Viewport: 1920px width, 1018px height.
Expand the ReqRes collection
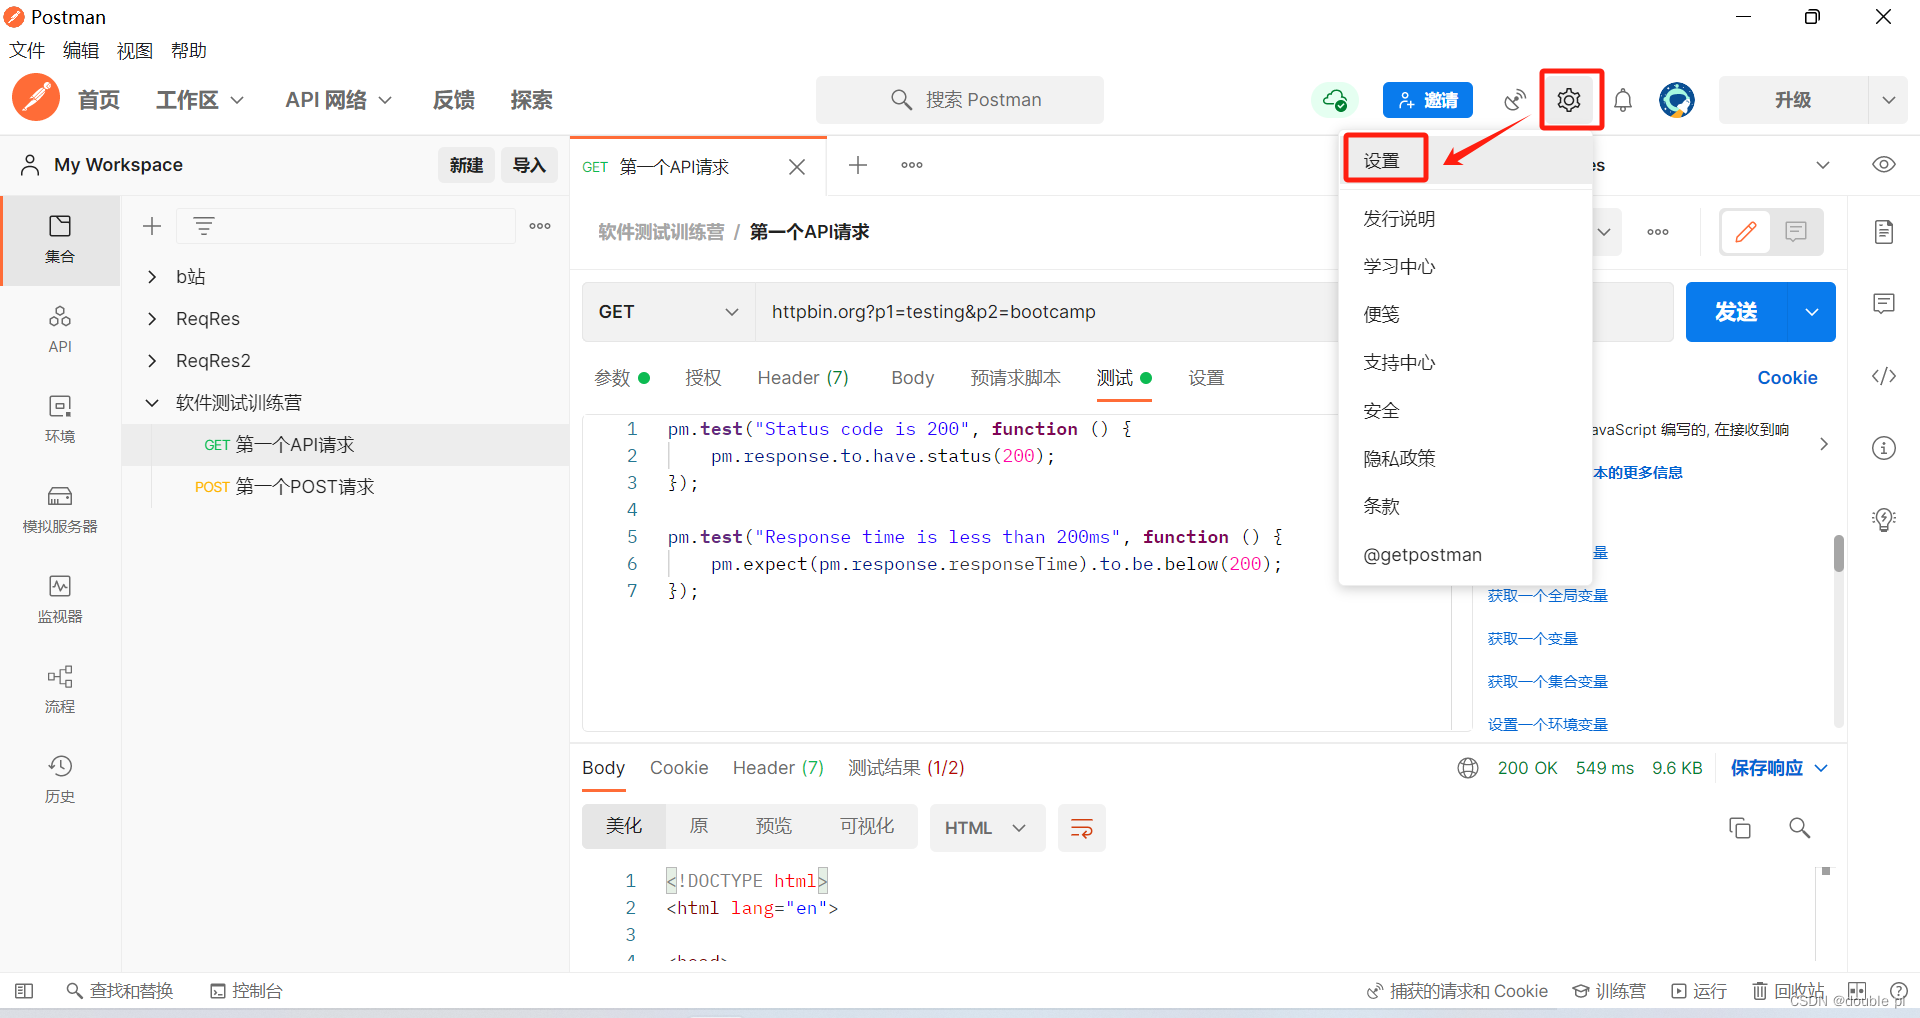point(152,319)
